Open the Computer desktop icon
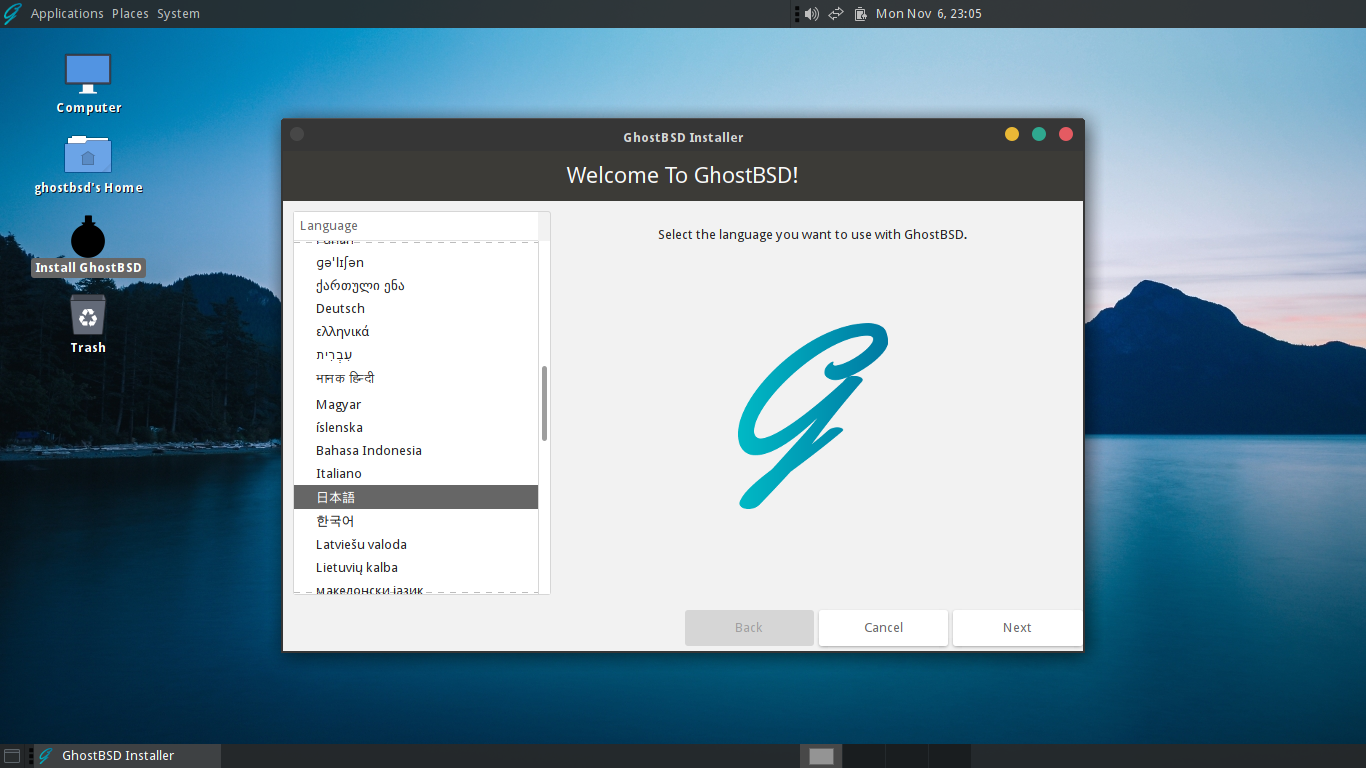 coord(88,73)
